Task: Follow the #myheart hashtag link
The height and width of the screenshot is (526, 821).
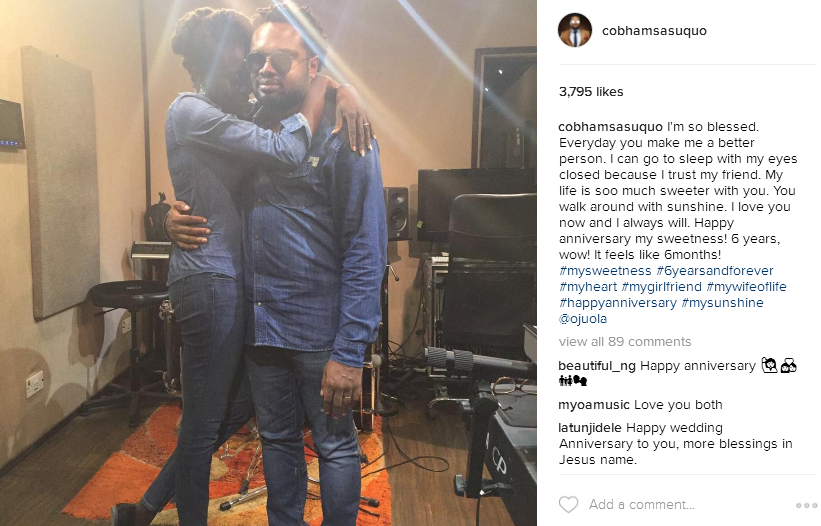Action: click(x=588, y=287)
